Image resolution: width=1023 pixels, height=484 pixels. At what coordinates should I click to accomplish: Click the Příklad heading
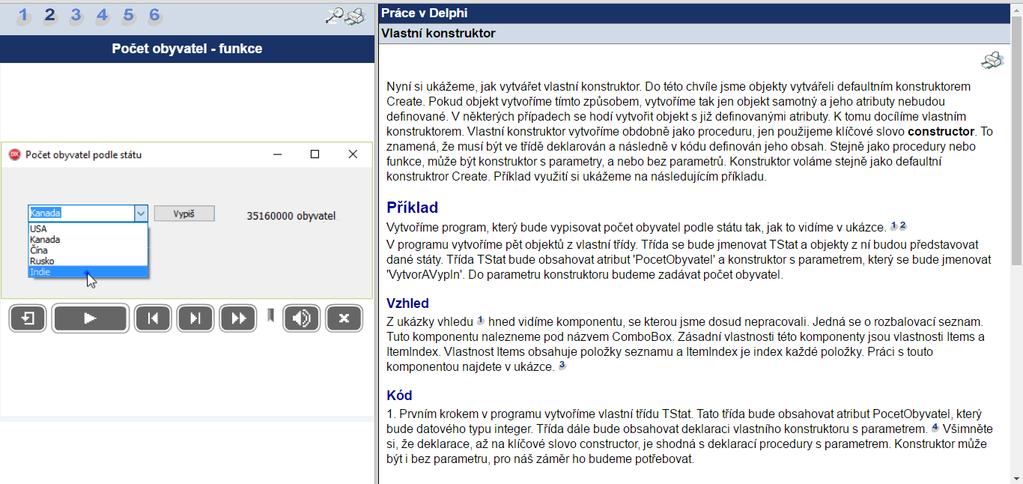pos(412,207)
